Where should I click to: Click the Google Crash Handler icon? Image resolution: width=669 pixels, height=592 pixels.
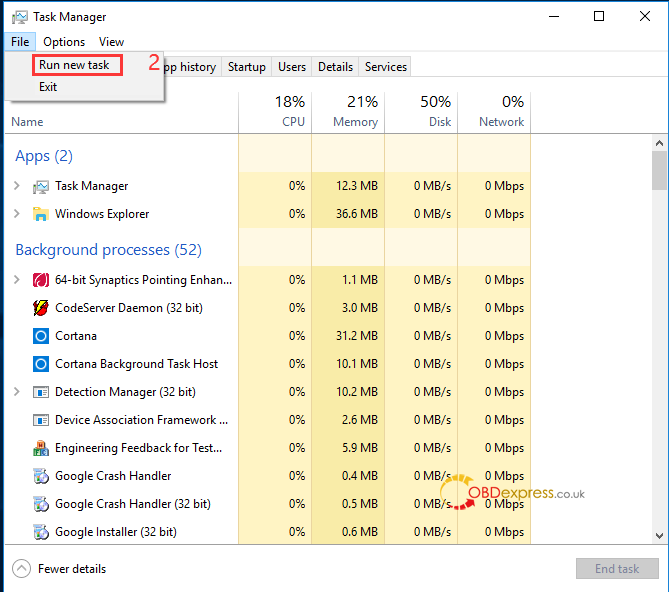coord(41,476)
